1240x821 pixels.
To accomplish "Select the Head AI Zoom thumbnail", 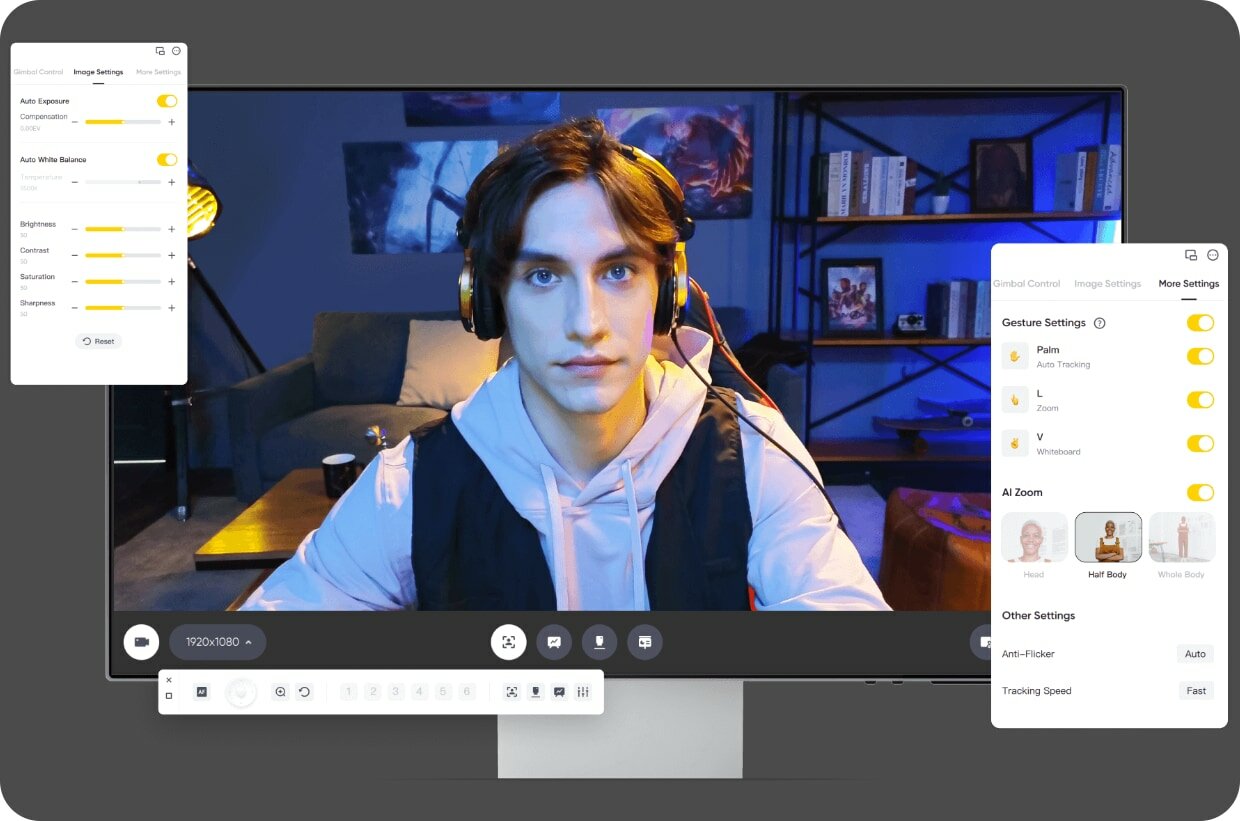I will [x=1034, y=538].
